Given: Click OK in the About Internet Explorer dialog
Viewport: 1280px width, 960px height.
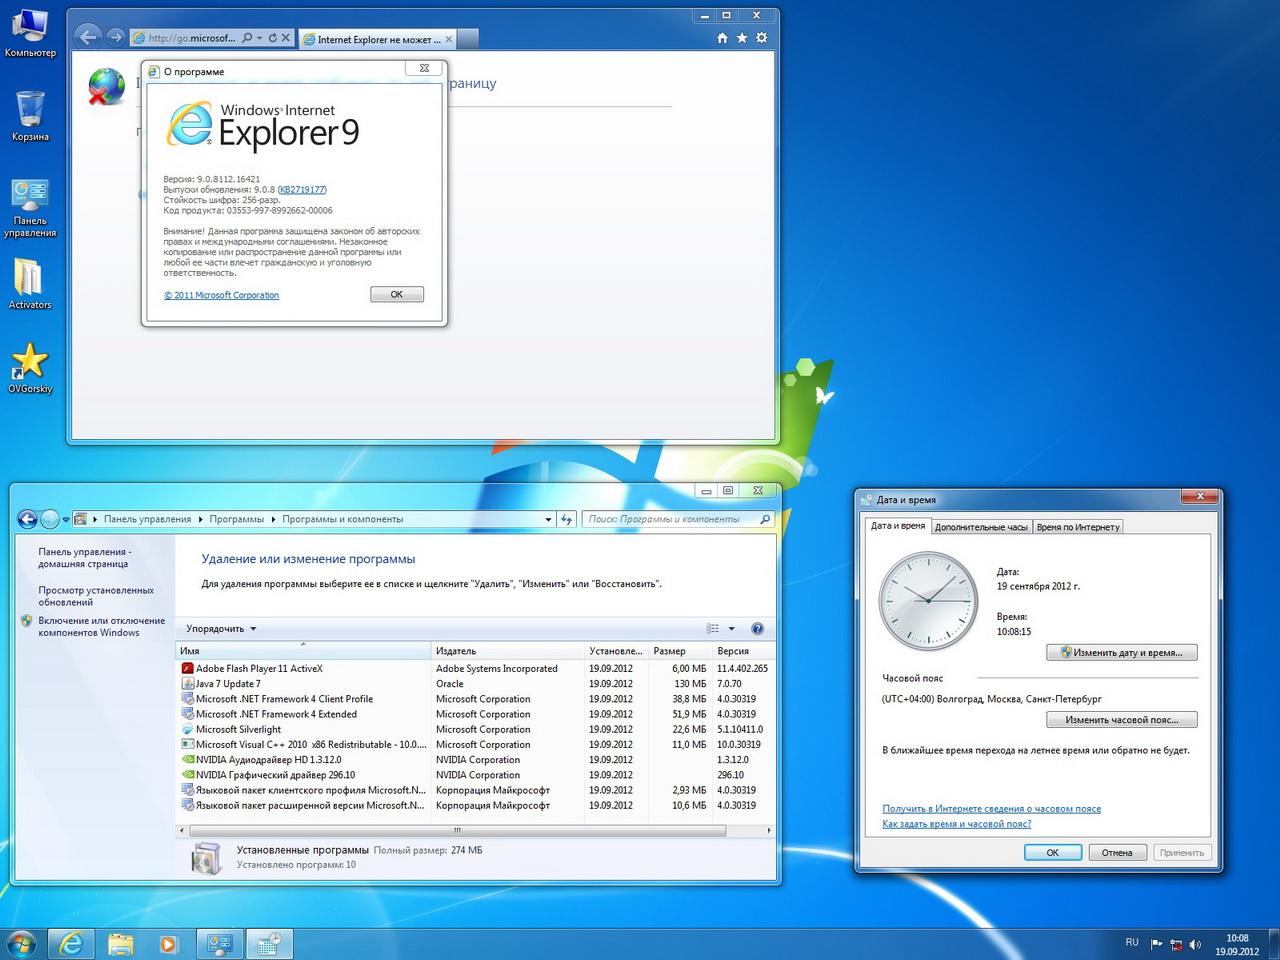Looking at the screenshot, I should [x=397, y=294].
